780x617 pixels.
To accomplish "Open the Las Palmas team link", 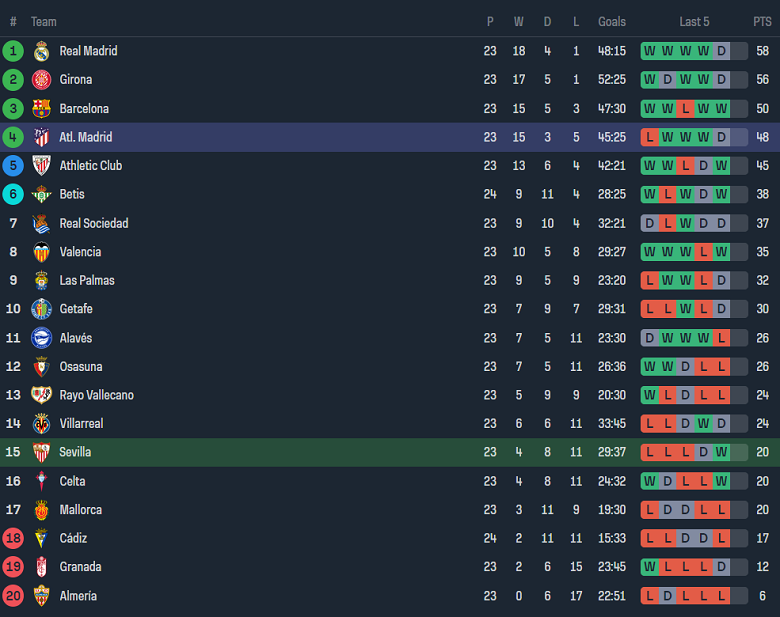I will 85,280.
